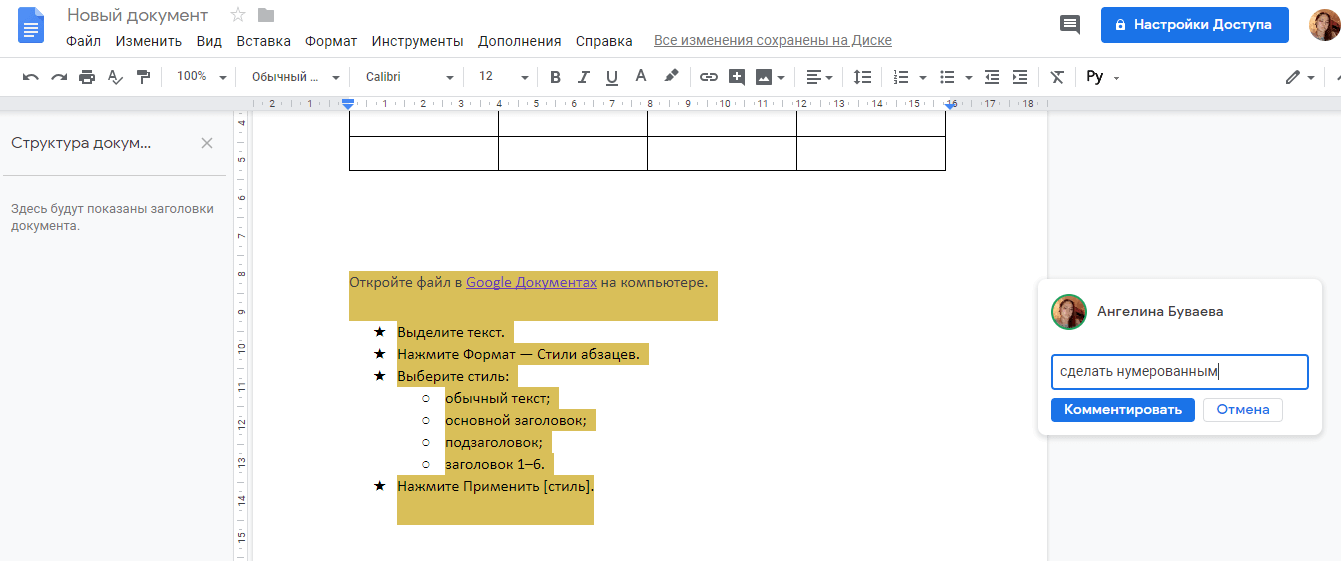Clear formatting with the crossed T icon

(1057, 77)
